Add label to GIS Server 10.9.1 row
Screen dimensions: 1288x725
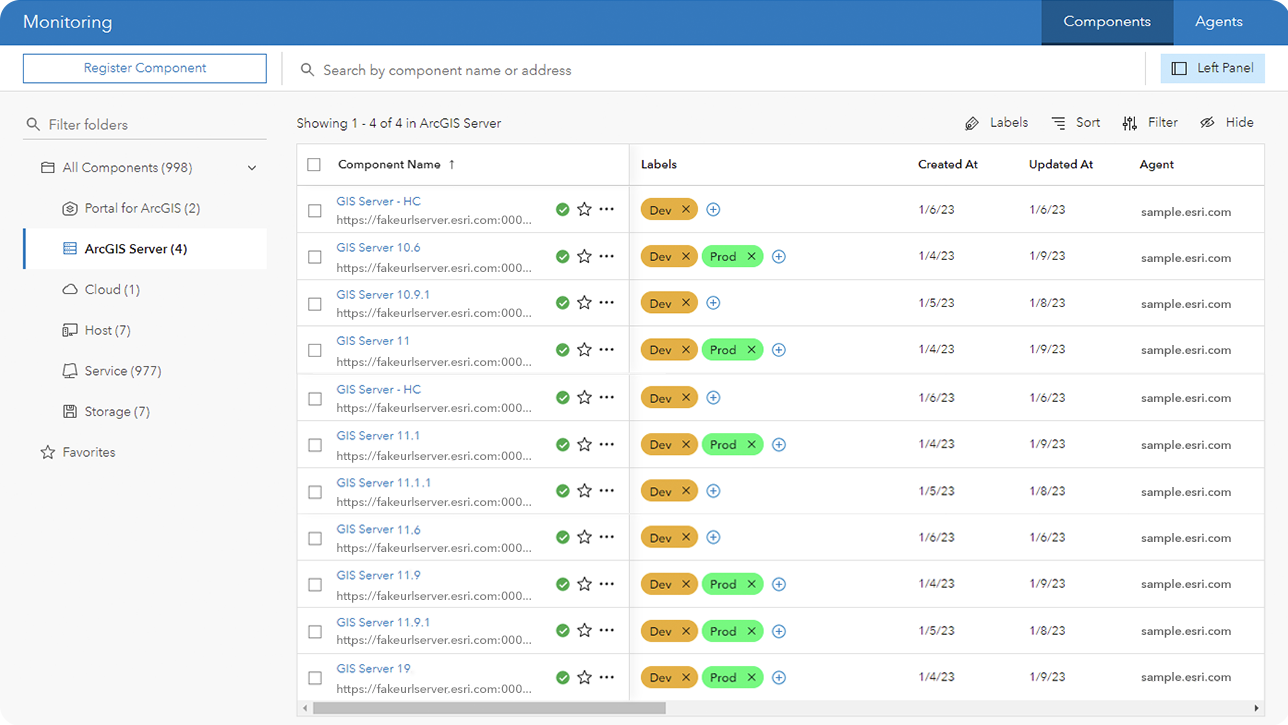[713, 303]
